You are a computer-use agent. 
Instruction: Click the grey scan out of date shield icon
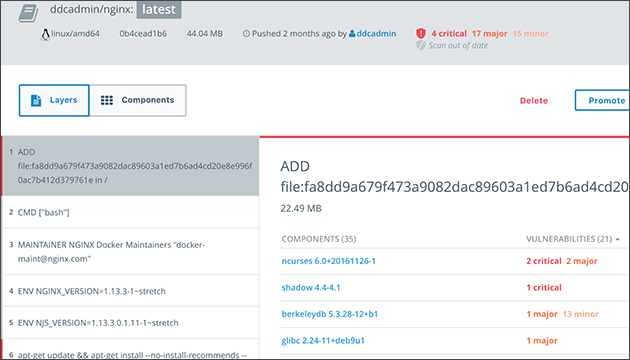tap(421, 45)
